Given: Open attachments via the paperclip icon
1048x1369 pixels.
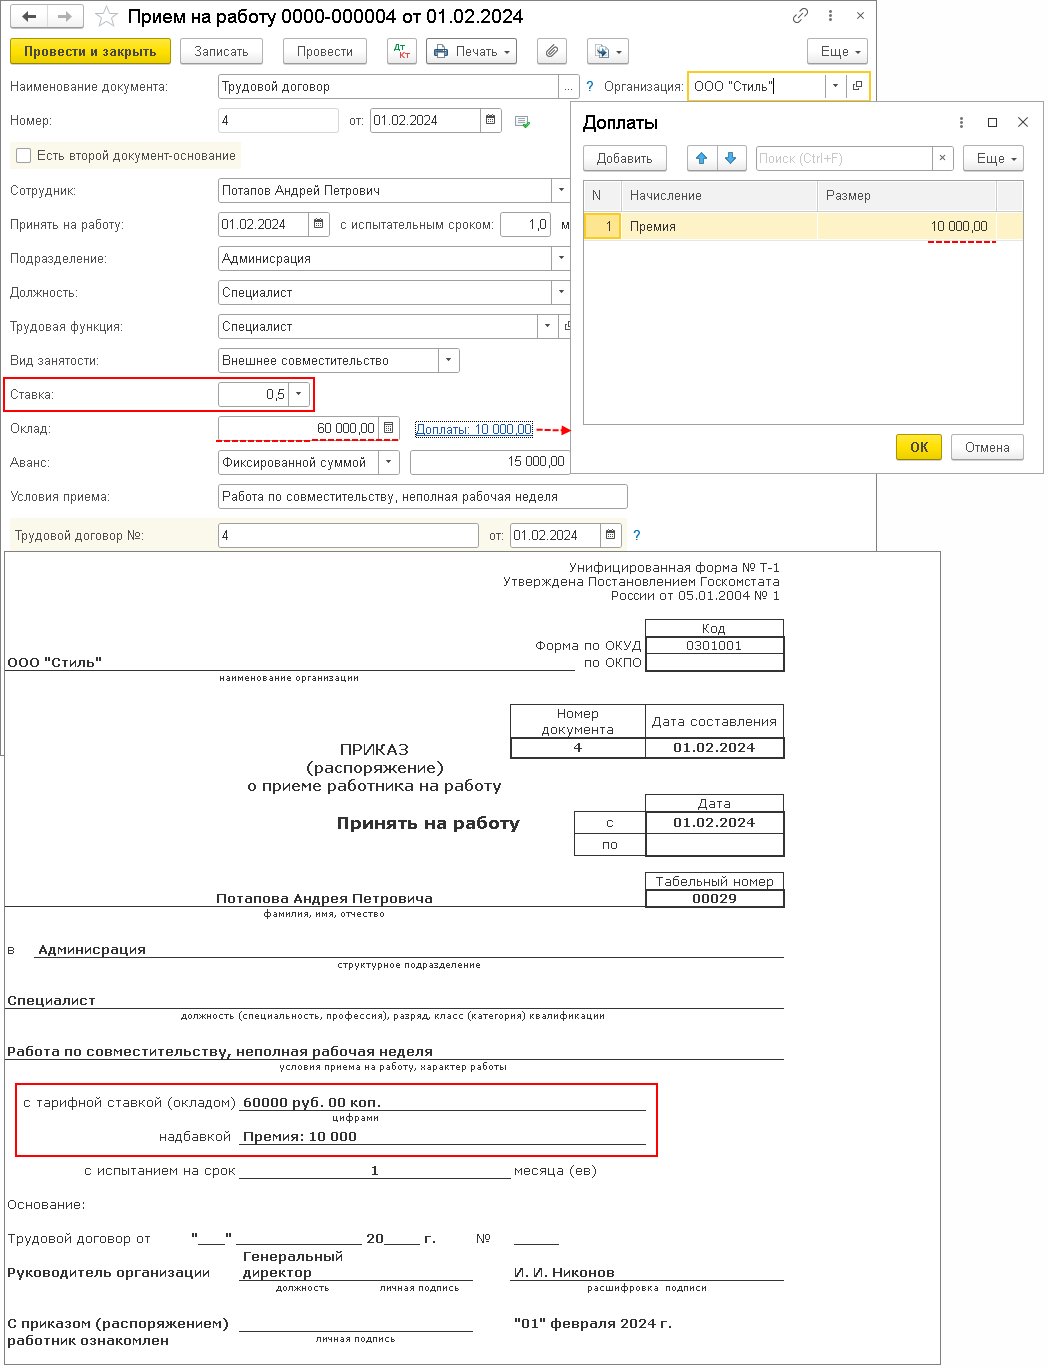Looking at the screenshot, I should (x=551, y=51).
